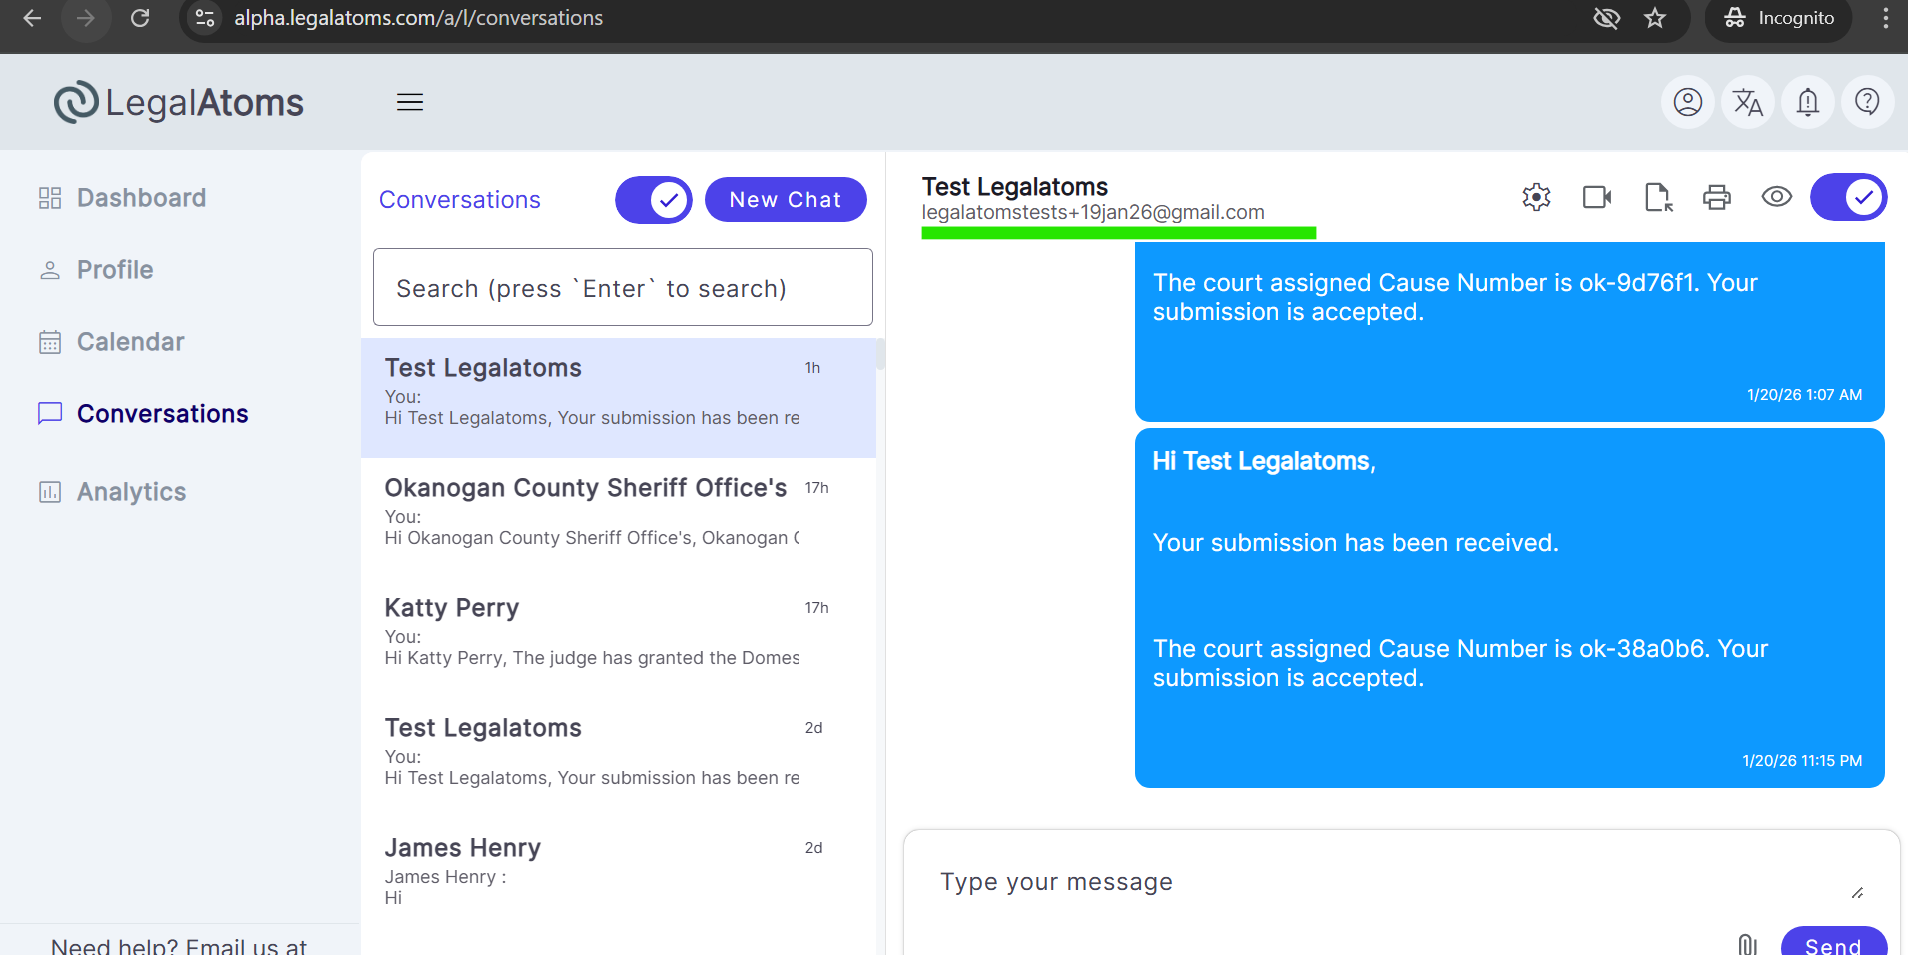This screenshot has height=955, width=1908.
Task: Attach a file with paperclip icon
Action: 1747,944
